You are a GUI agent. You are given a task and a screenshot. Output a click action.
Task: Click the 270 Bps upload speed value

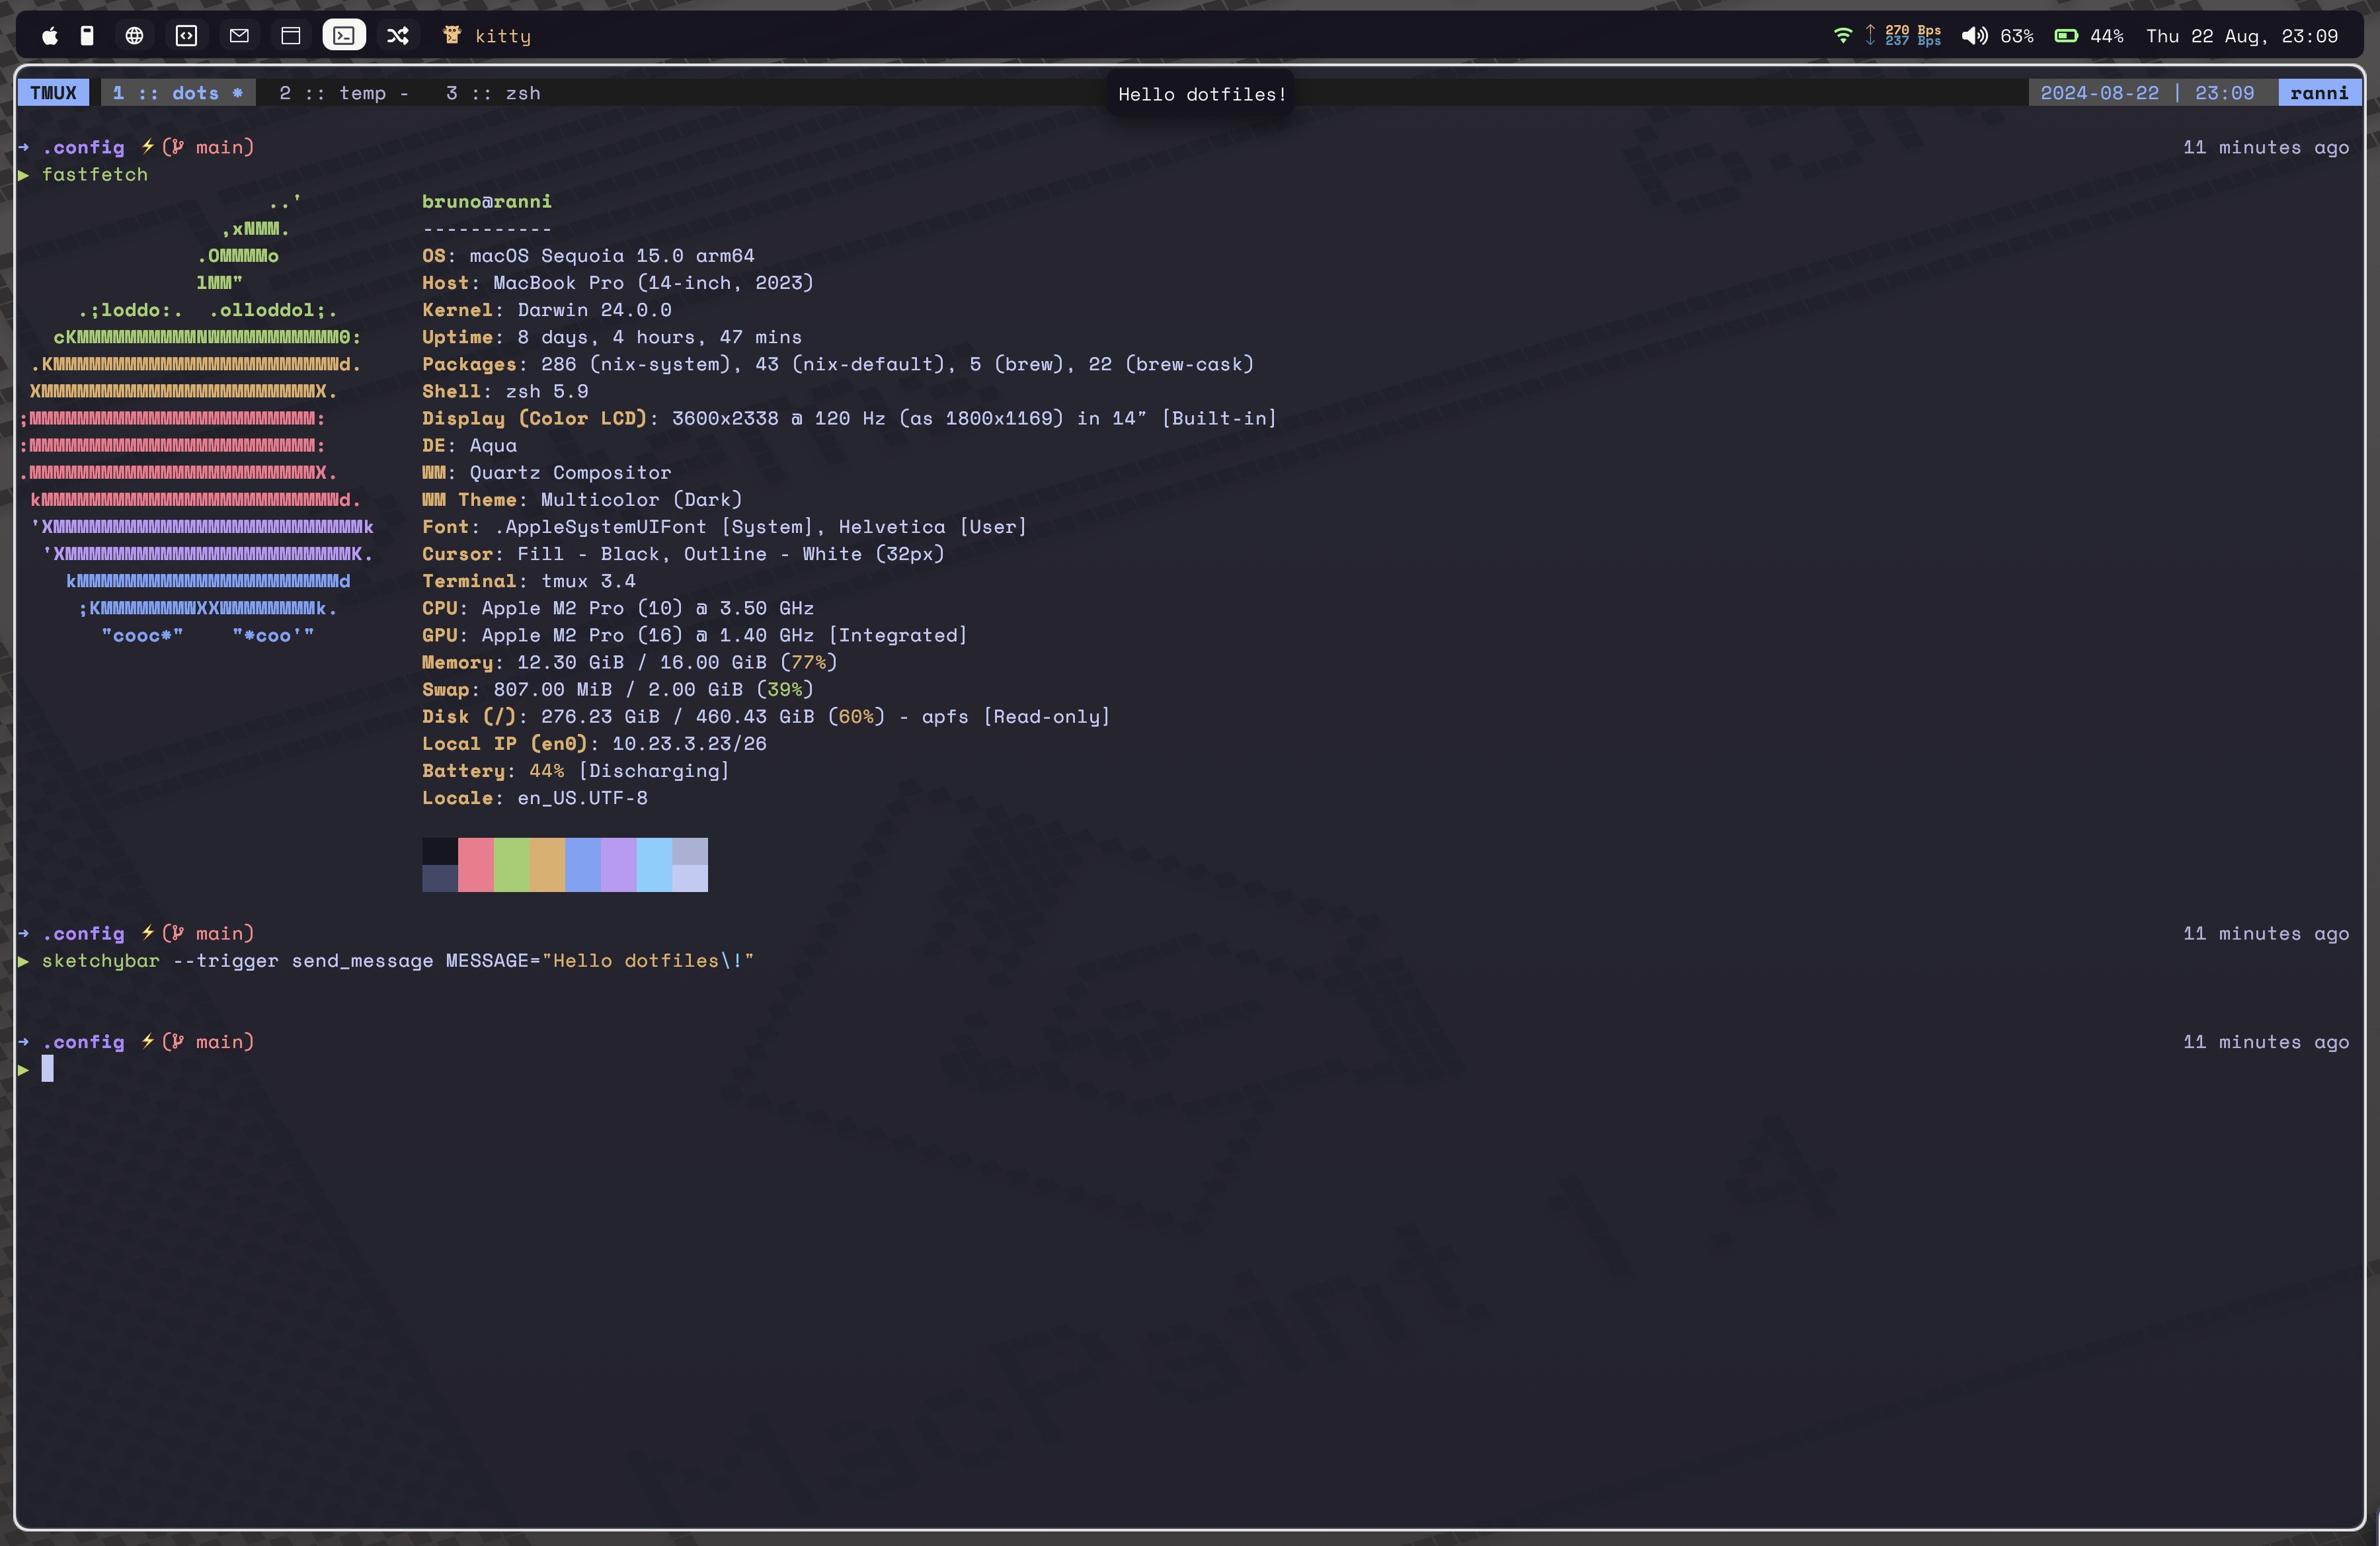1913,30
